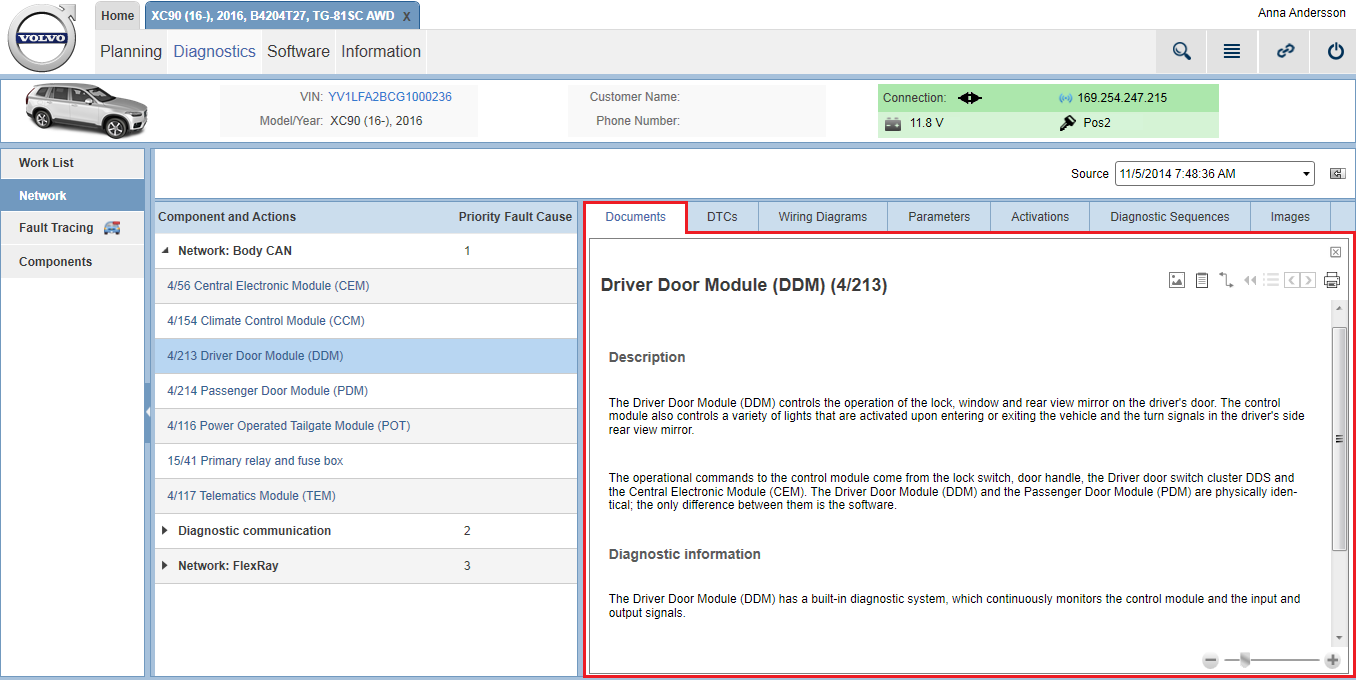Image resolution: width=1356 pixels, height=680 pixels.
Task: Click the key icon beside Pos2
Action: 1067,123
